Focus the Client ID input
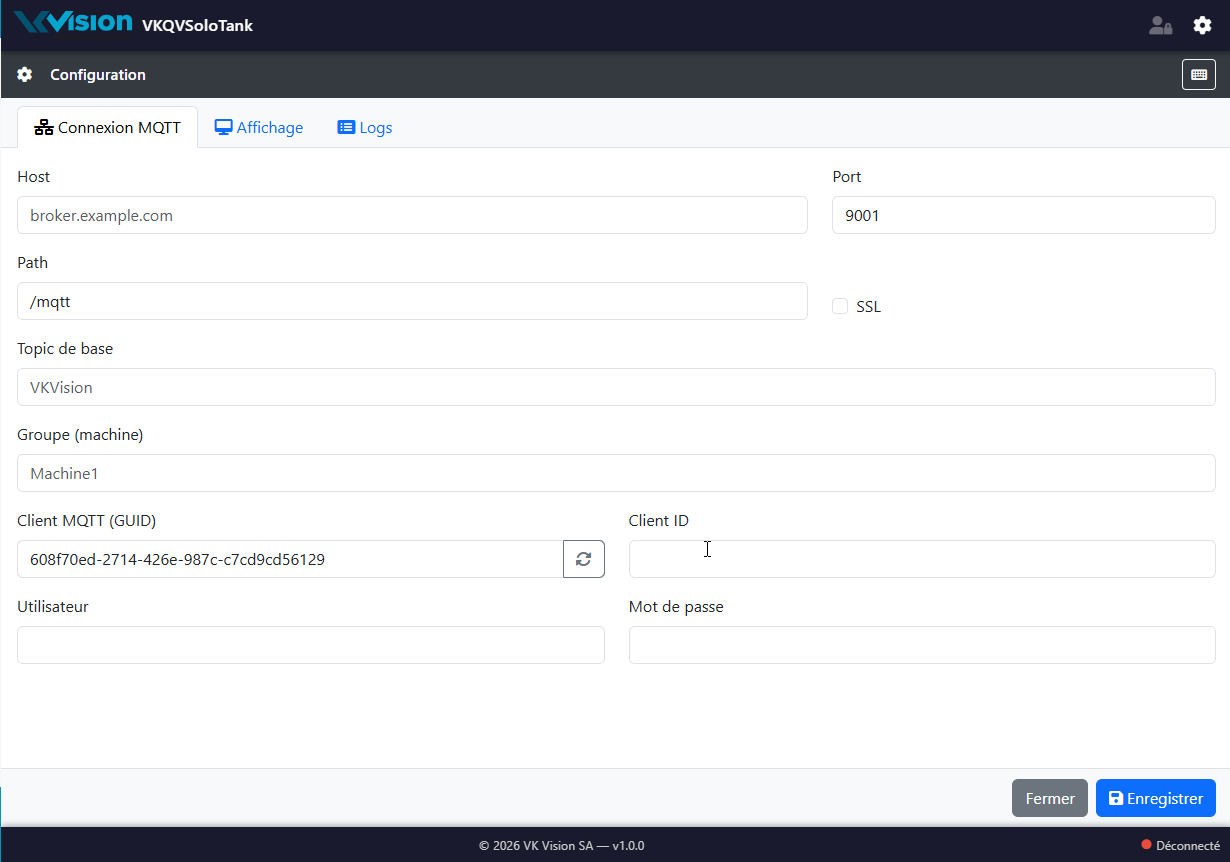This screenshot has height=862, width=1230. pos(922,559)
